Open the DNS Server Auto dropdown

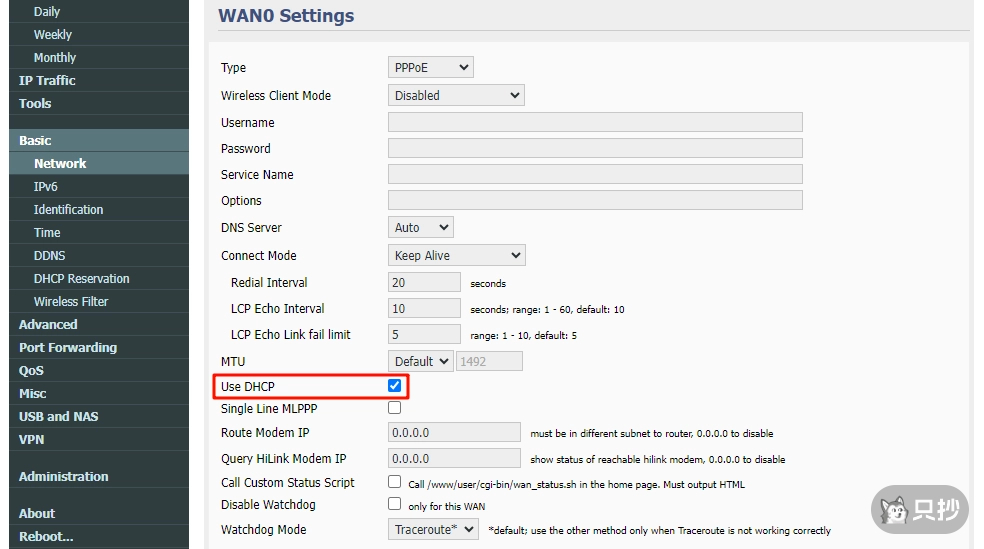tap(420, 227)
